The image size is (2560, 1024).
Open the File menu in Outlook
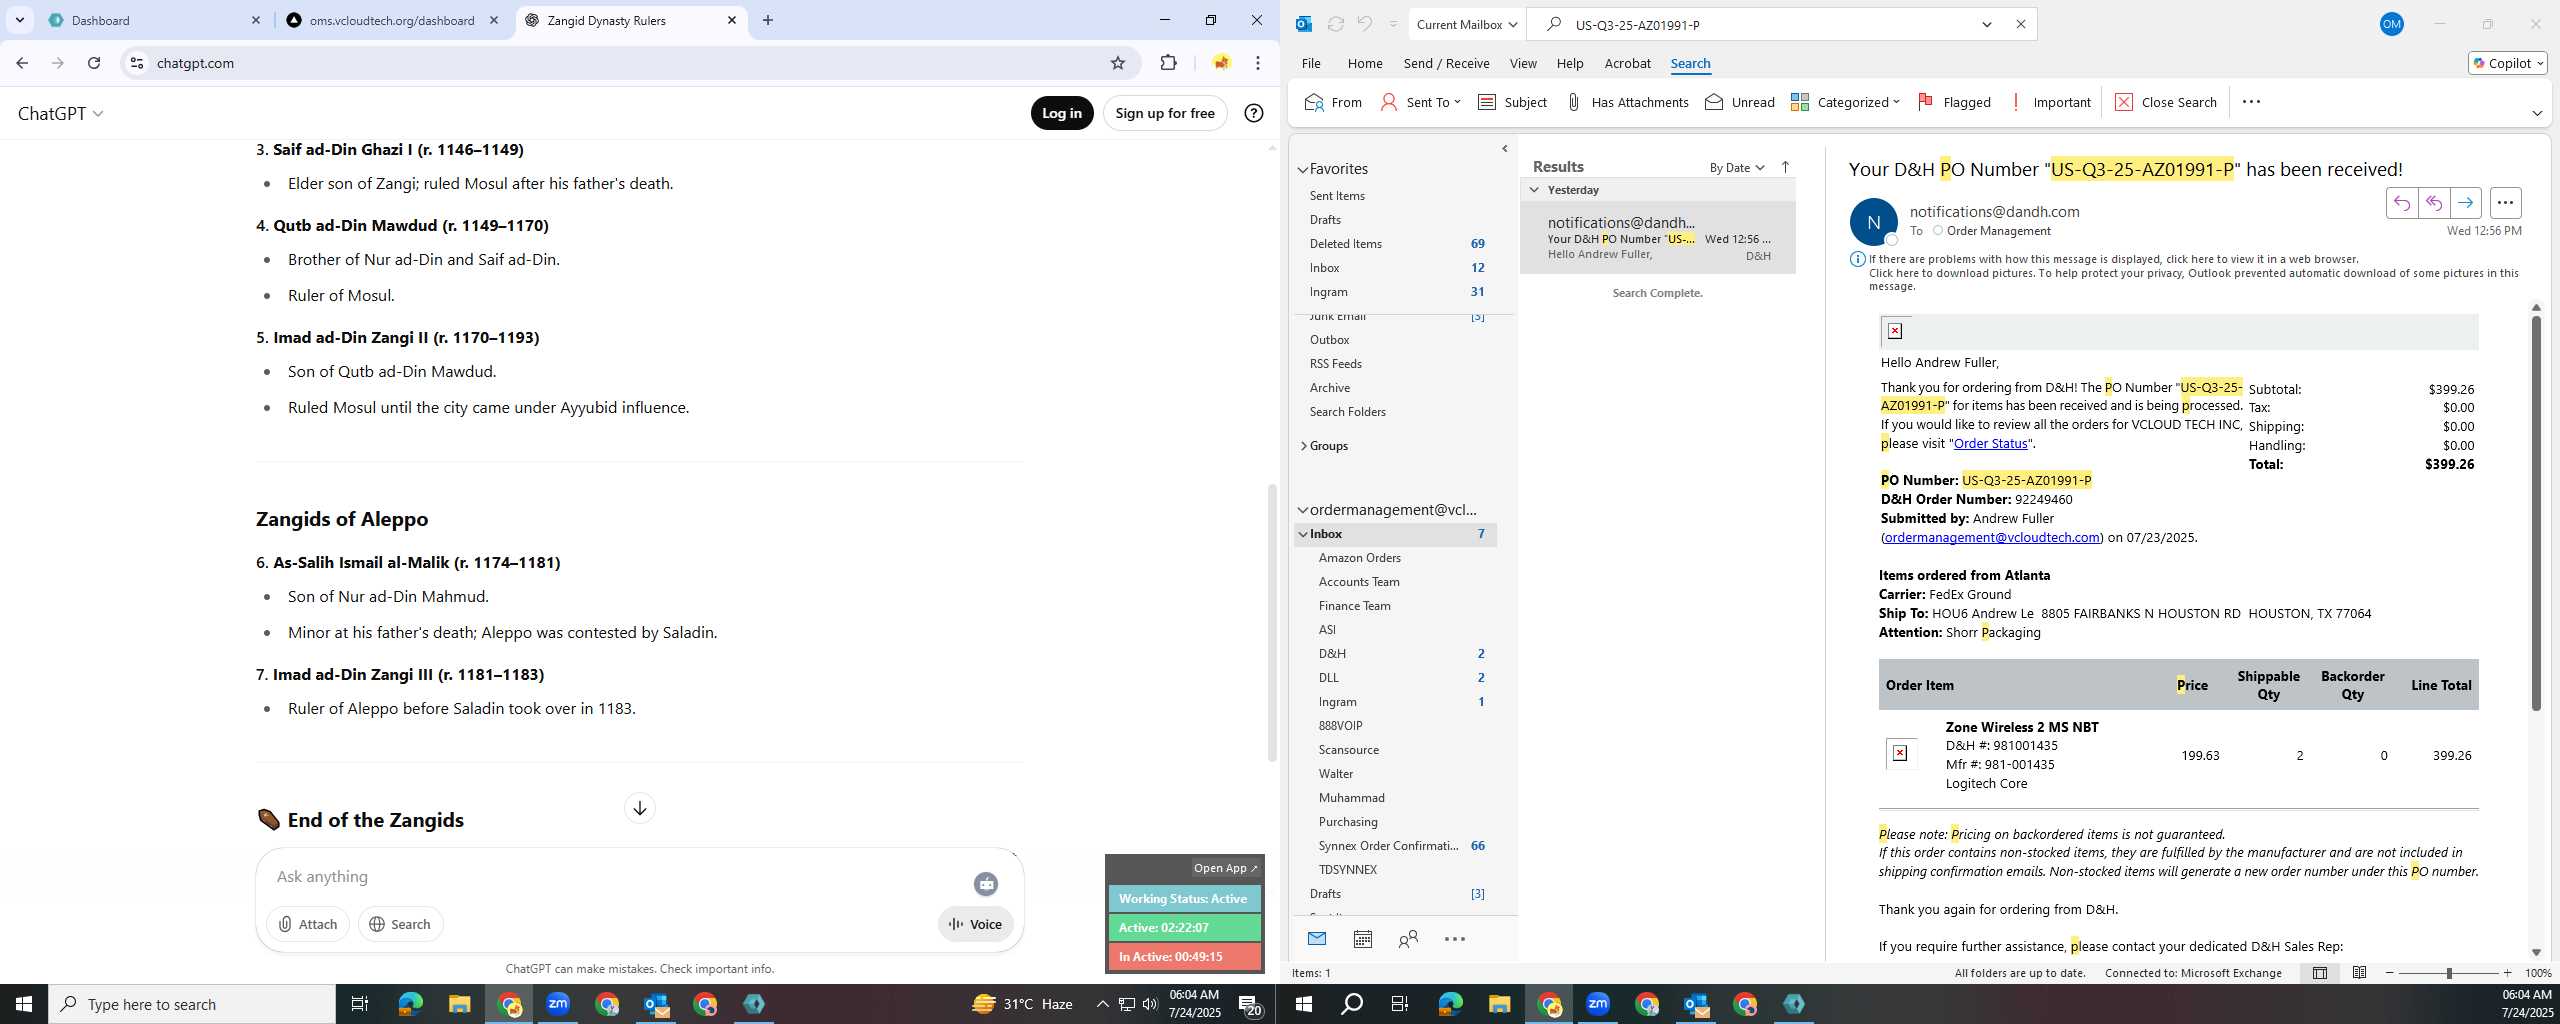[1310, 63]
